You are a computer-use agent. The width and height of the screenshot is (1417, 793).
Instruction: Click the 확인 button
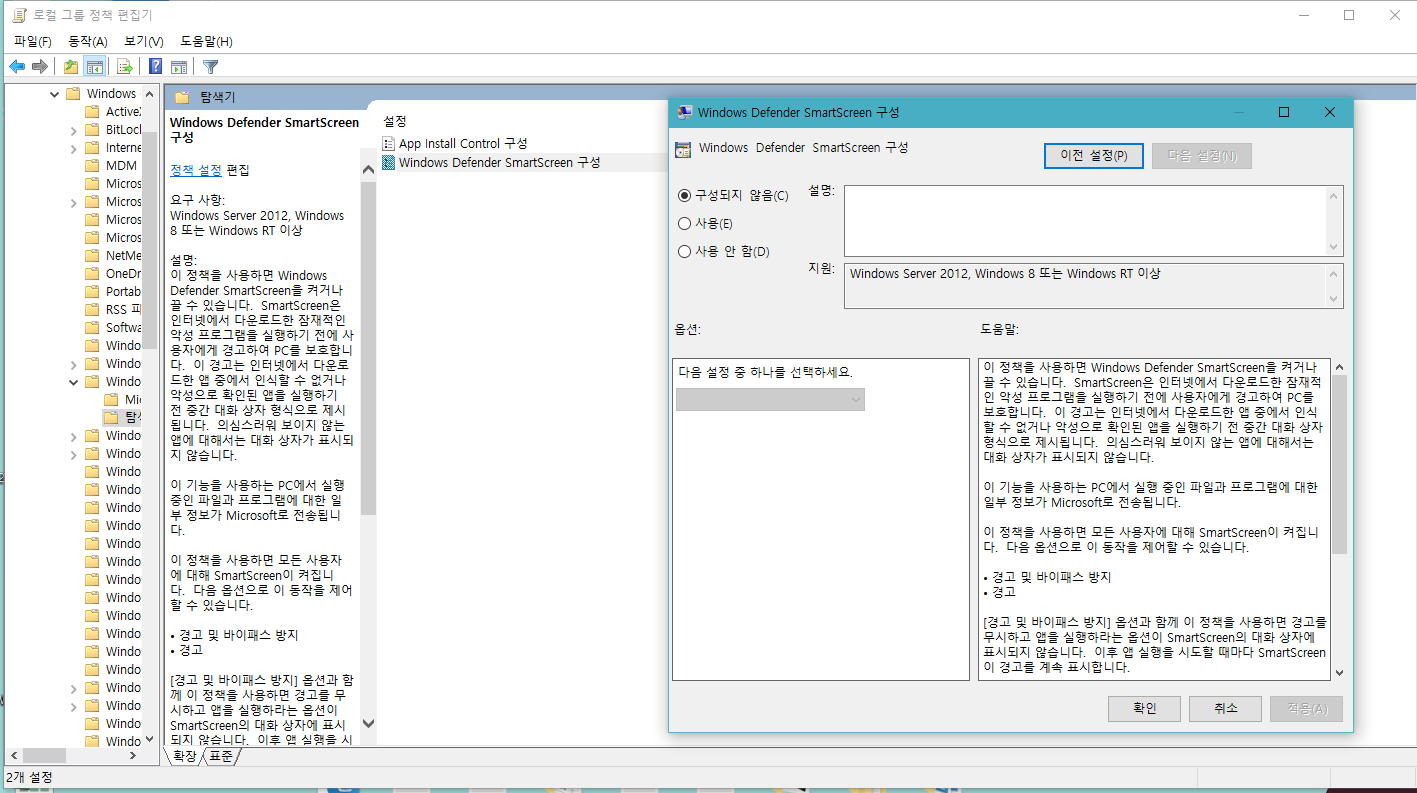[x=1144, y=708]
